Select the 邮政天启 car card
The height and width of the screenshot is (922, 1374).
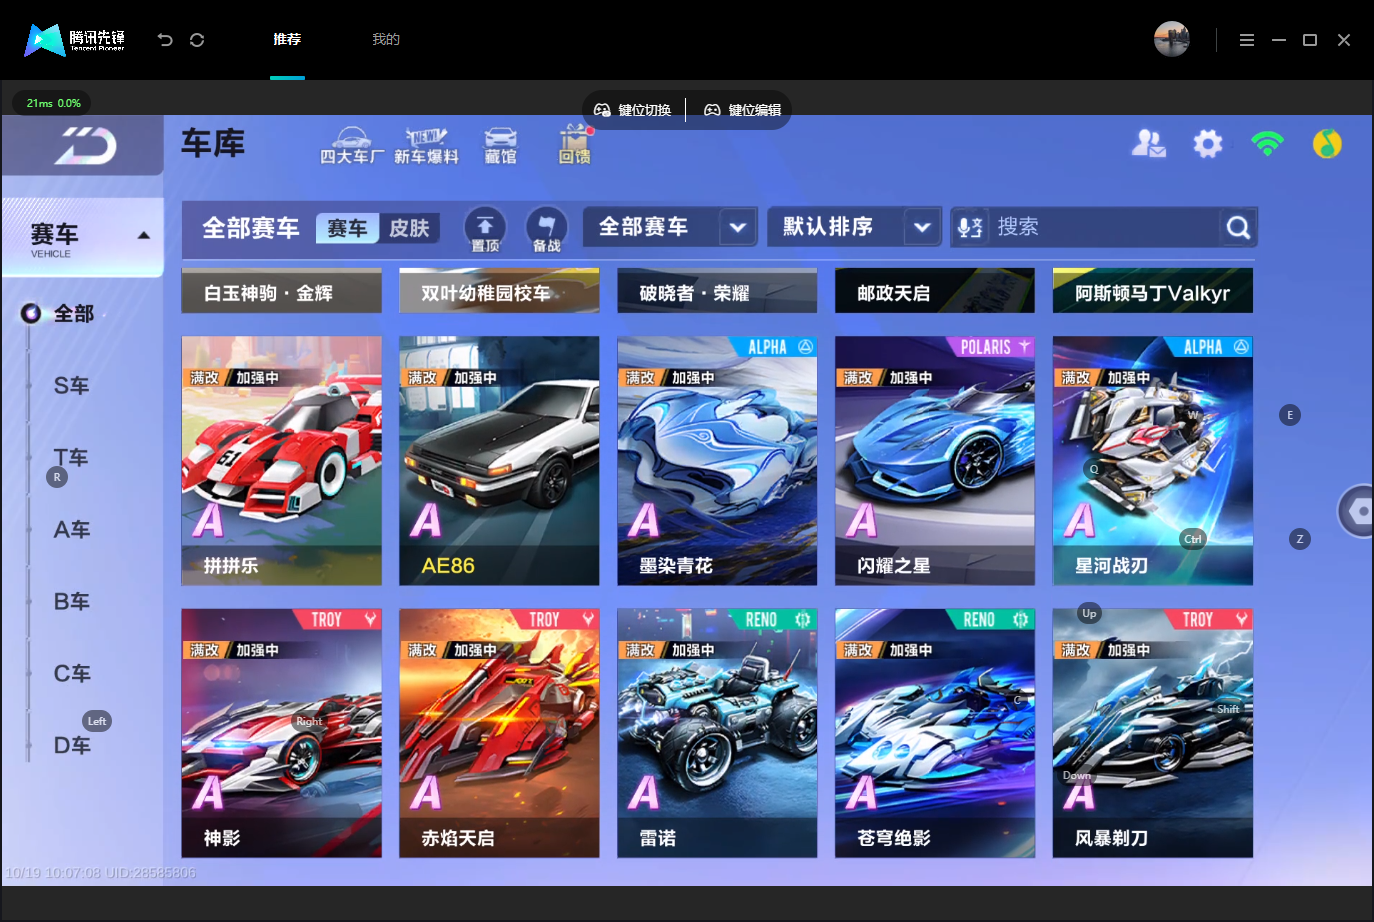coord(935,291)
